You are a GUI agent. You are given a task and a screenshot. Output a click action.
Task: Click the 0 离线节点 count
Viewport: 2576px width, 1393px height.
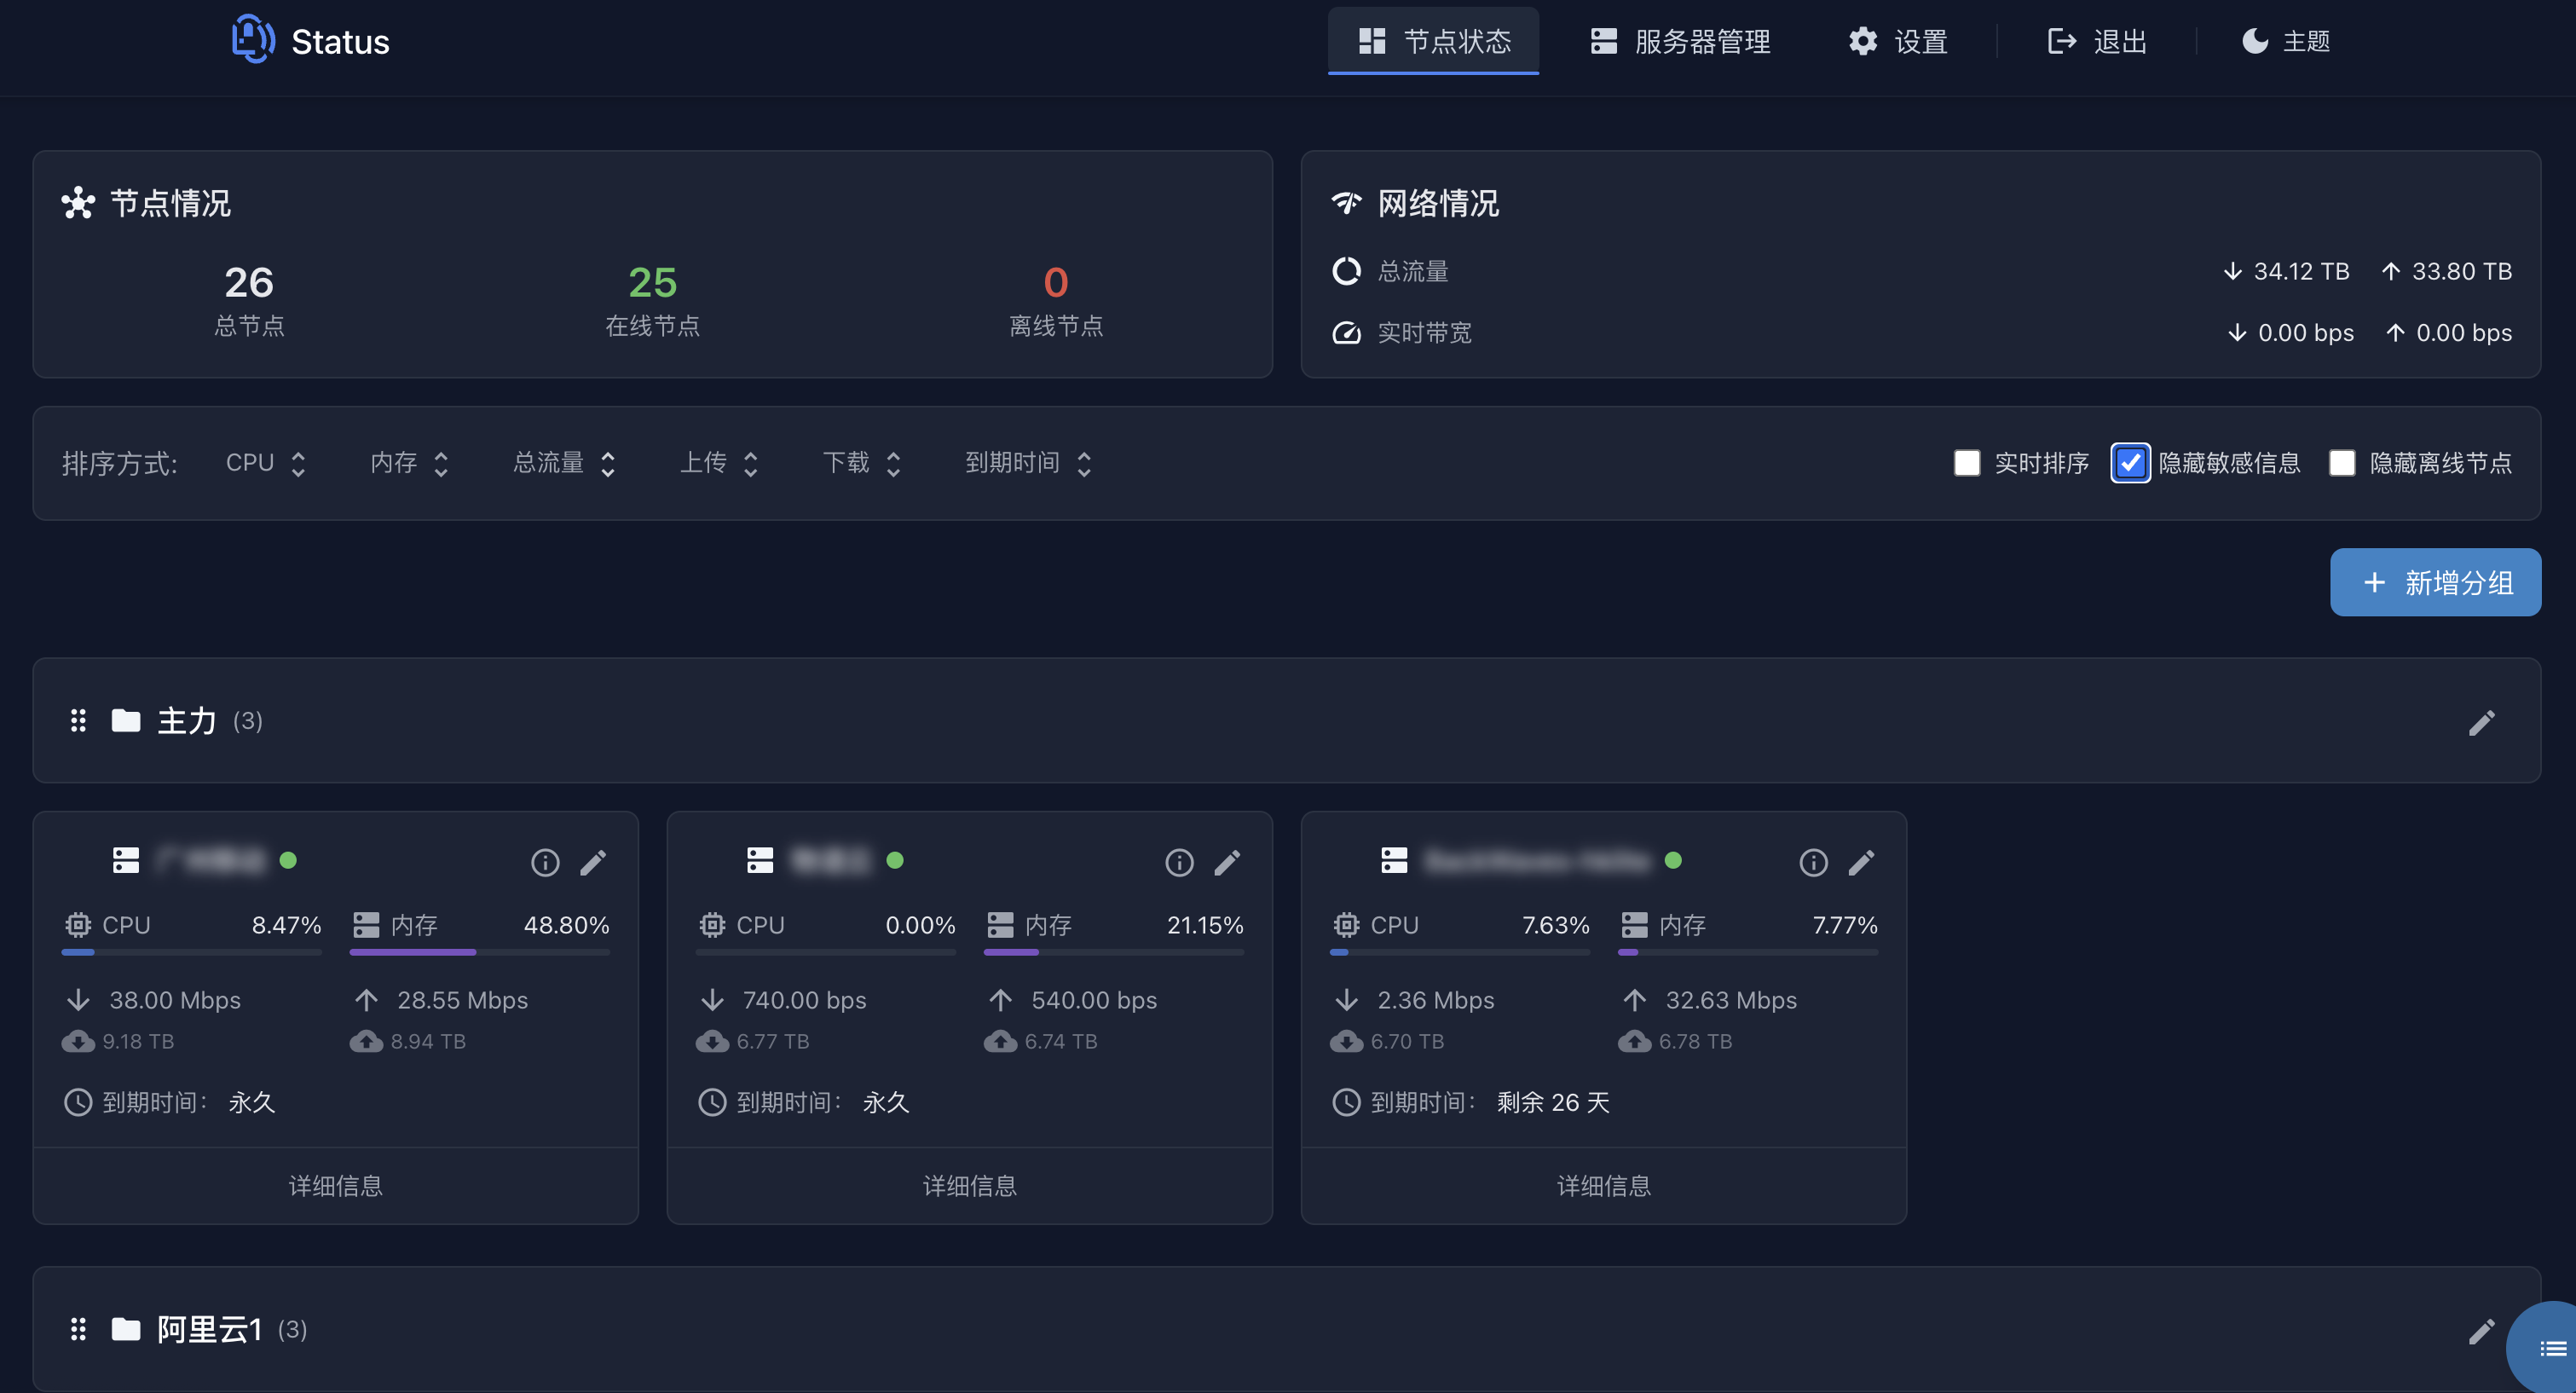tap(1056, 283)
